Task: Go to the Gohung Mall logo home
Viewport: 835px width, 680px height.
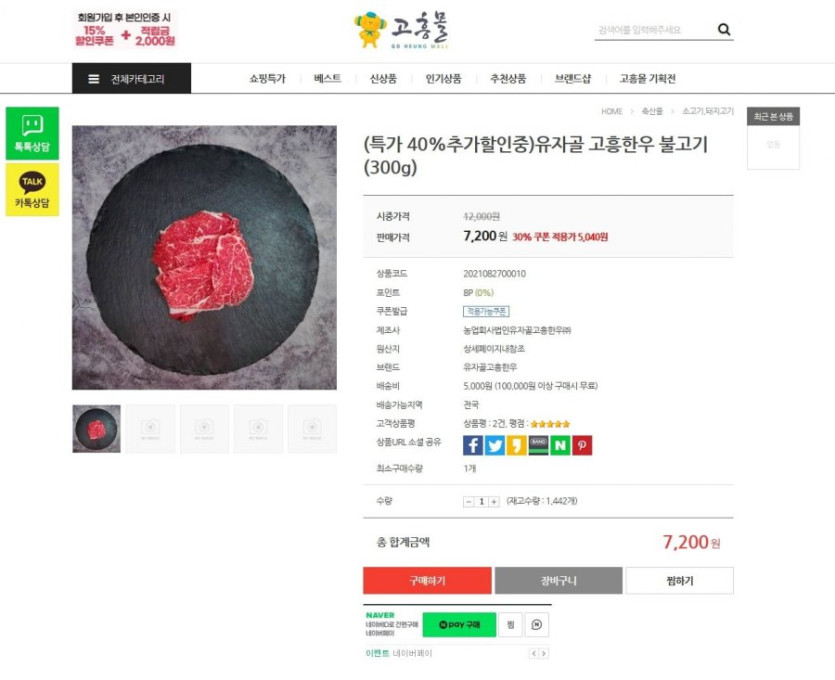Action: point(401,30)
